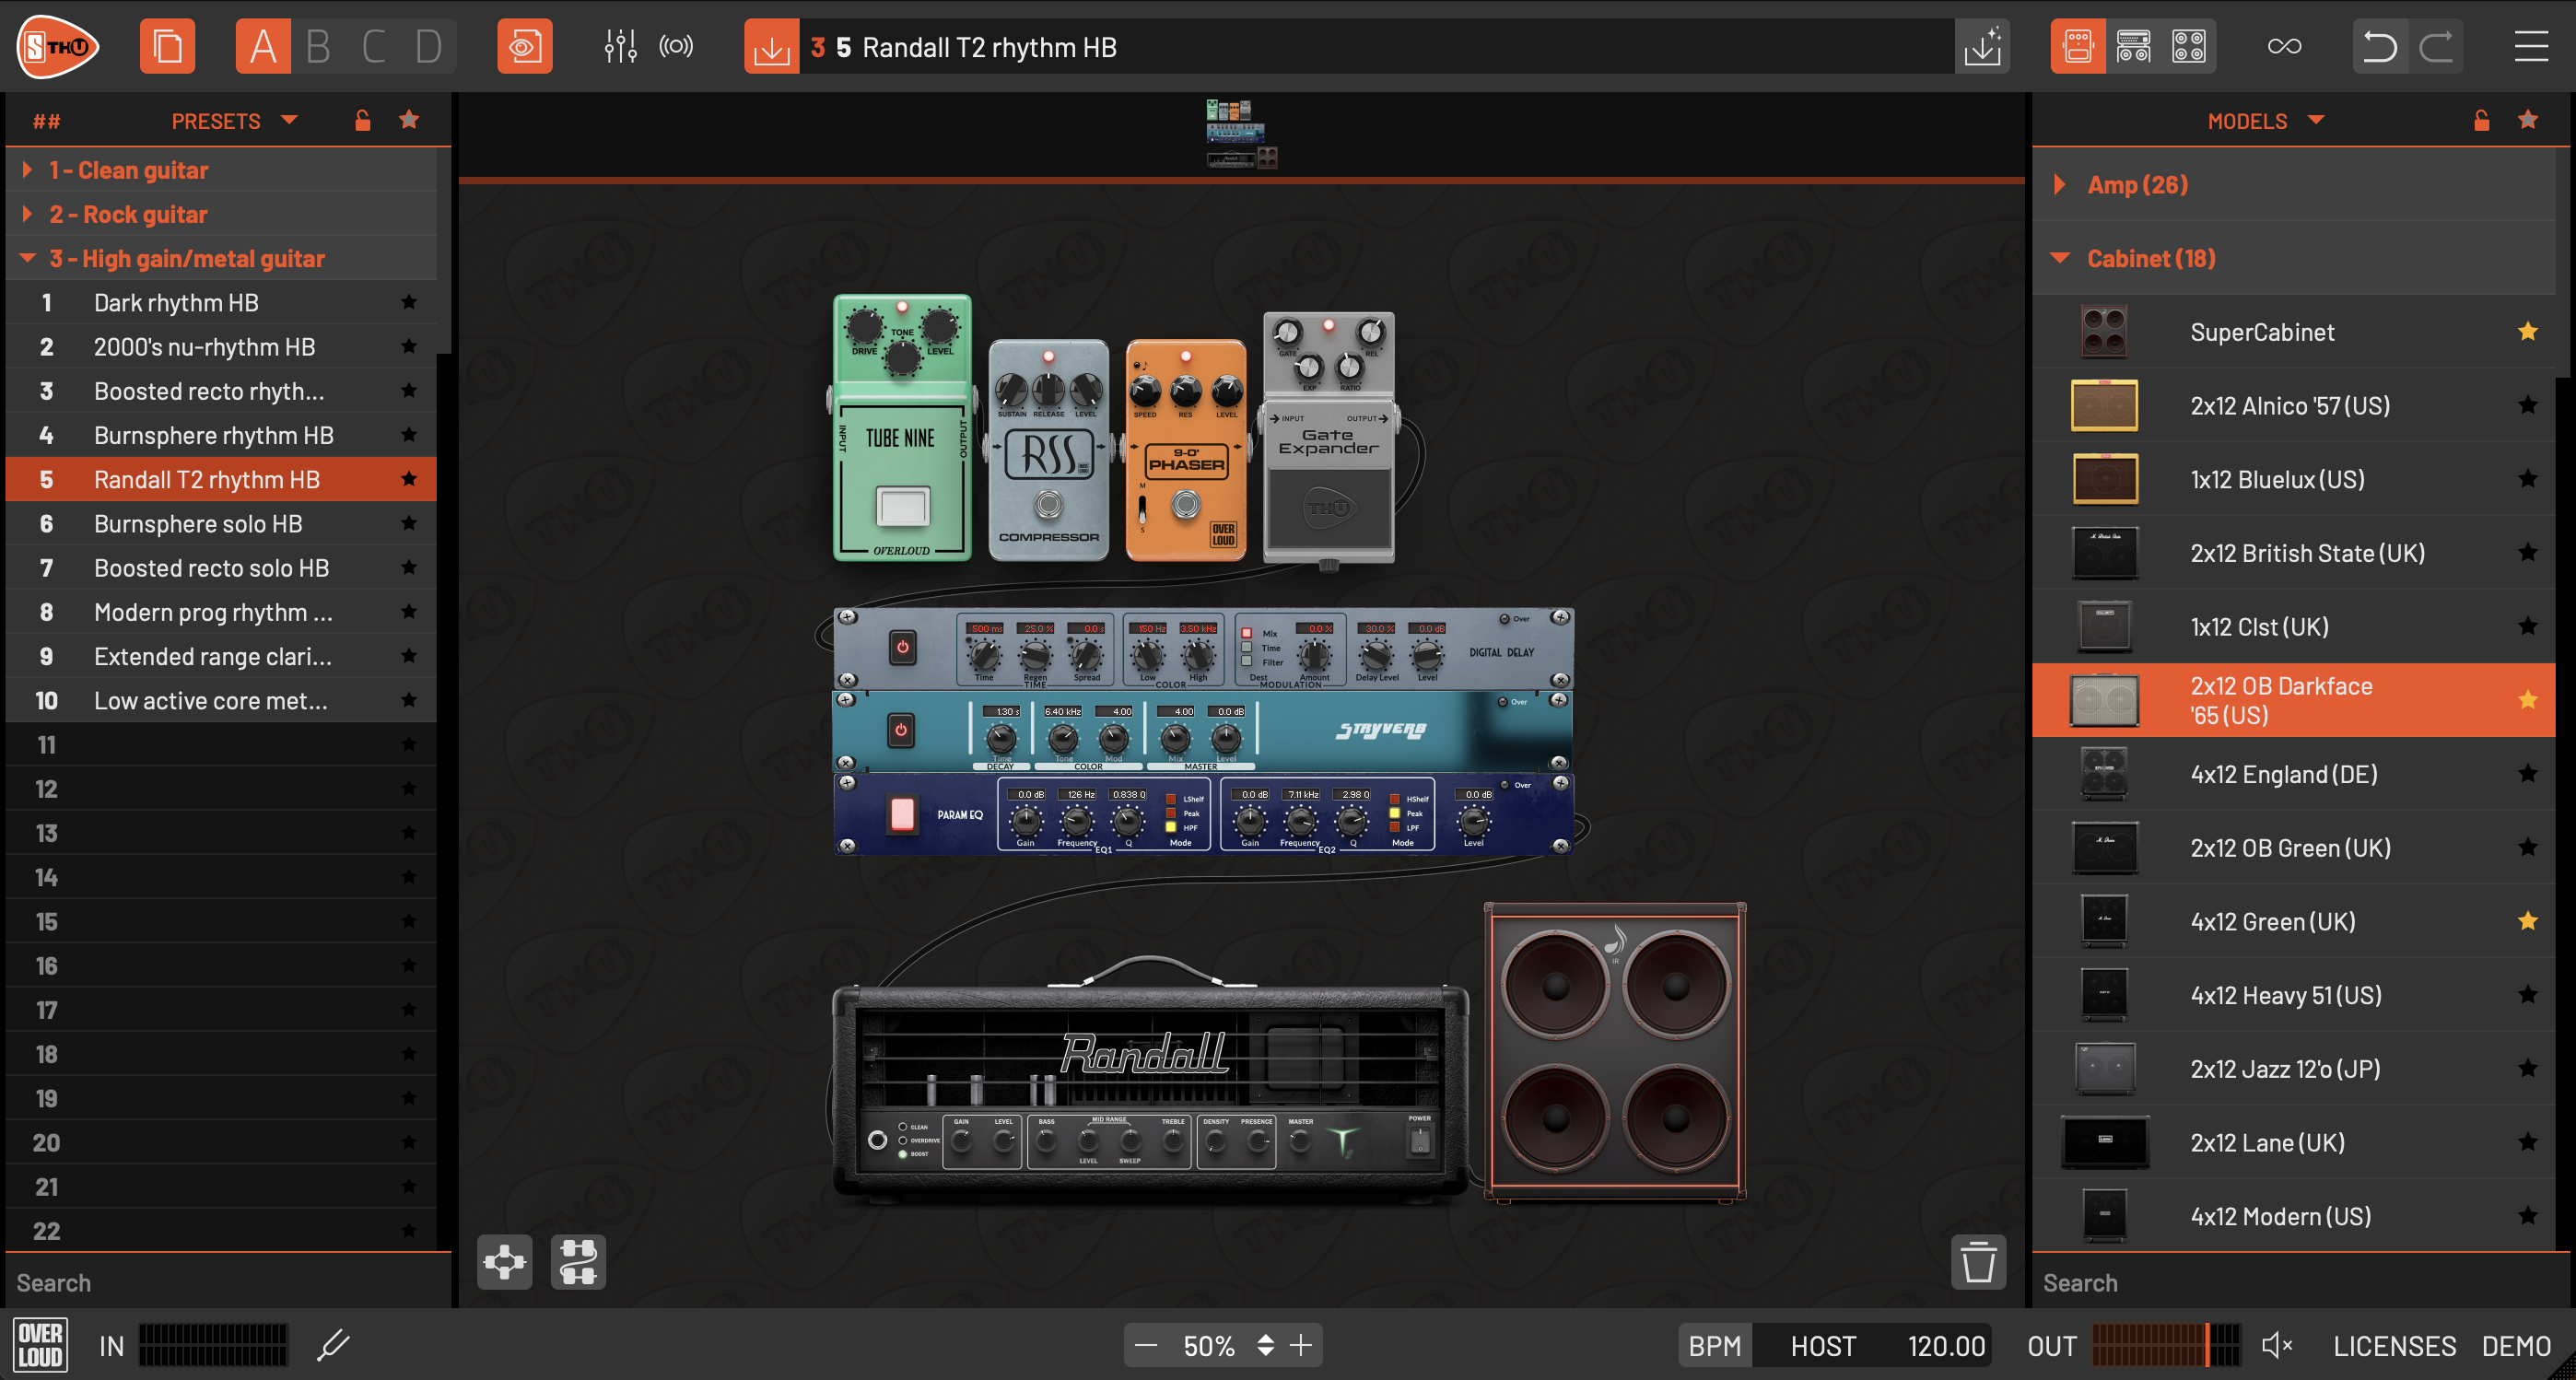Switch to snapshot B
The width and height of the screenshot is (2576, 1380).
[x=318, y=47]
